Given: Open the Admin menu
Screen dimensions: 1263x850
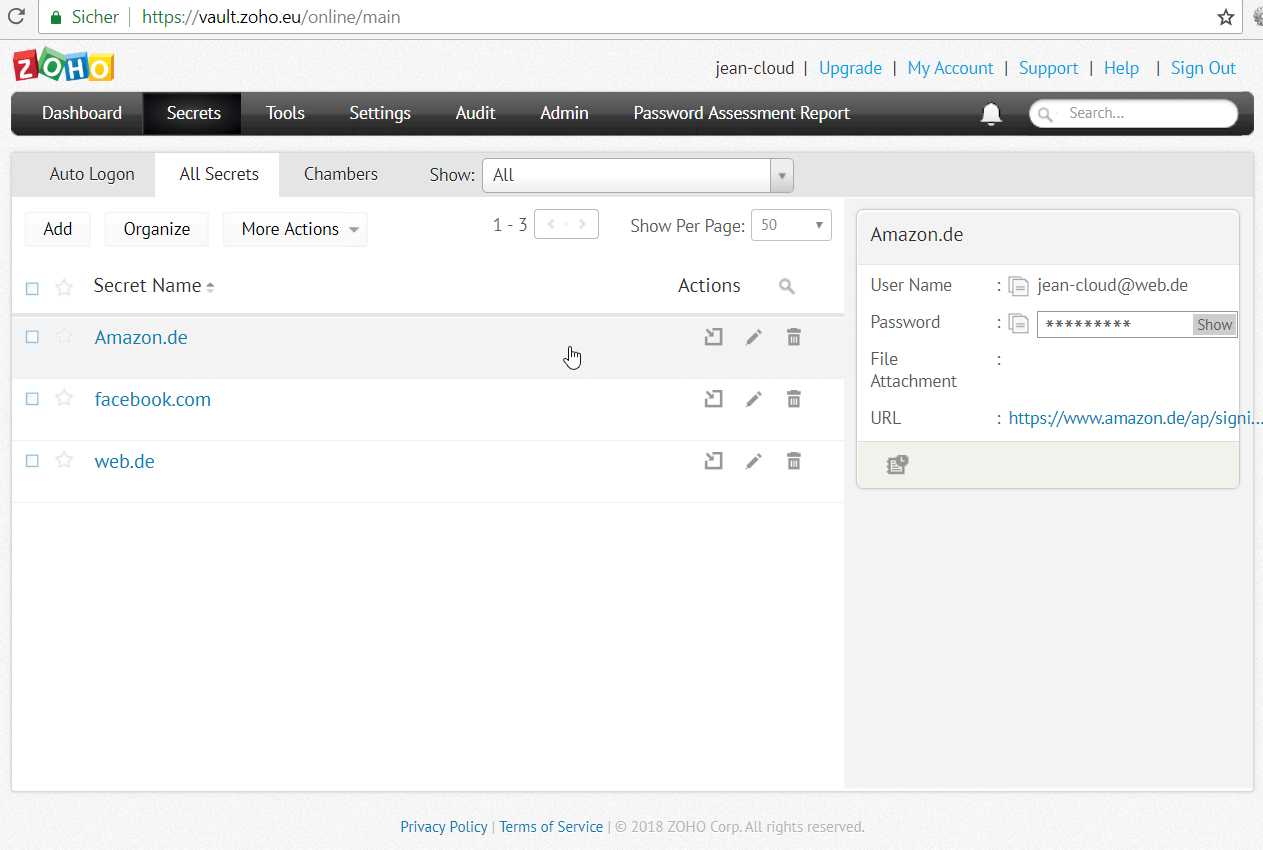Looking at the screenshot, I should click(x=564, y=113).
